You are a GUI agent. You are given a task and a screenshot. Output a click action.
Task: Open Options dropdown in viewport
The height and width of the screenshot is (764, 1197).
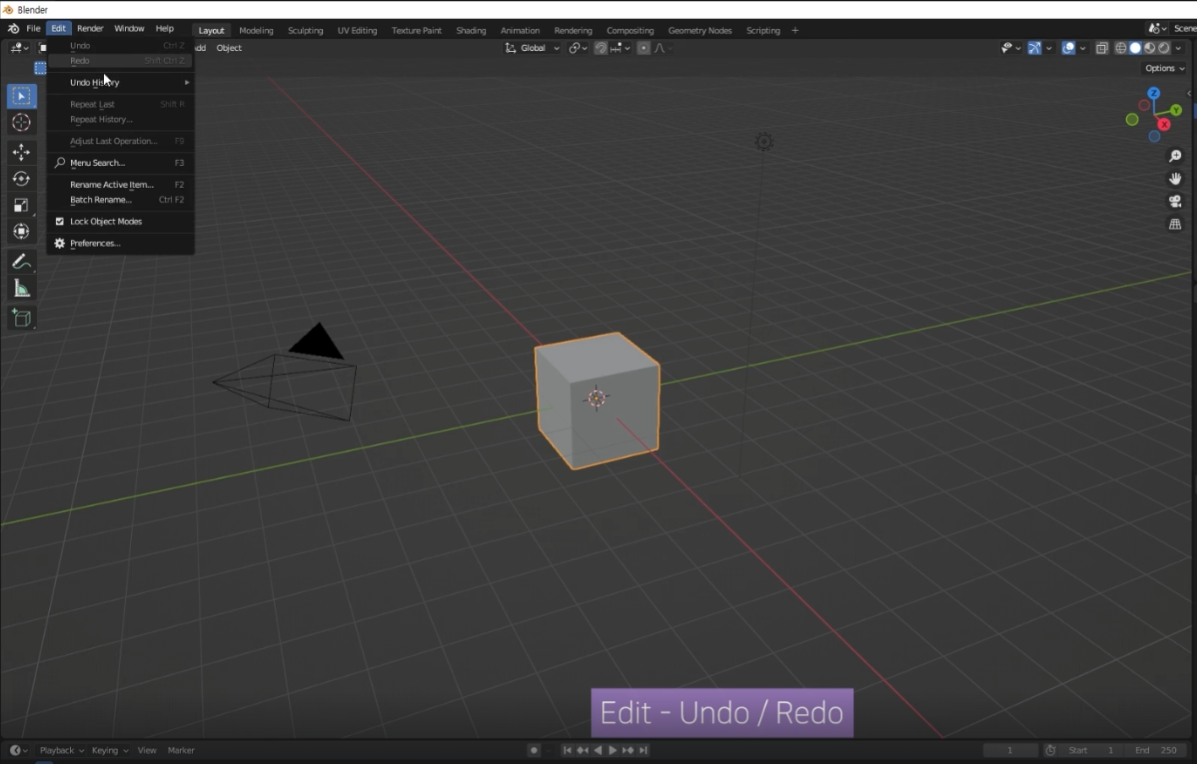coord(1165,68)
